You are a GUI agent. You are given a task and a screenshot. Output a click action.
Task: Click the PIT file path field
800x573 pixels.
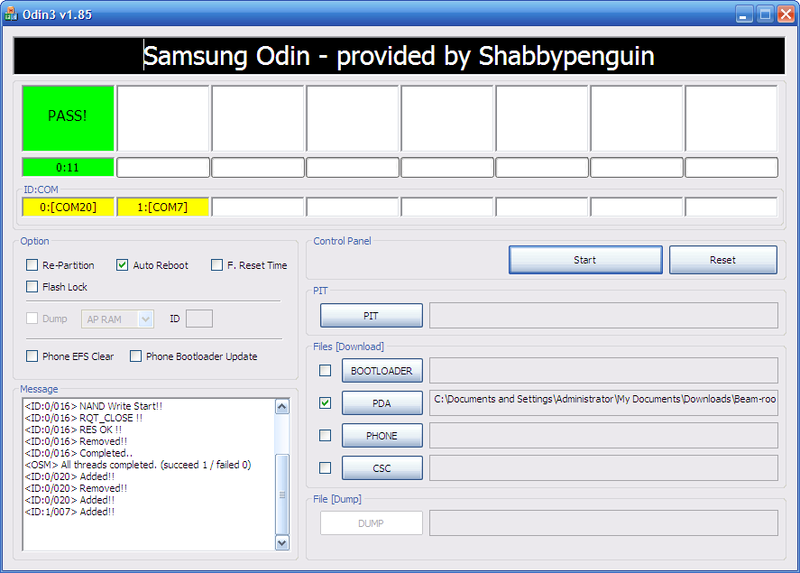[x=604, y=315]
